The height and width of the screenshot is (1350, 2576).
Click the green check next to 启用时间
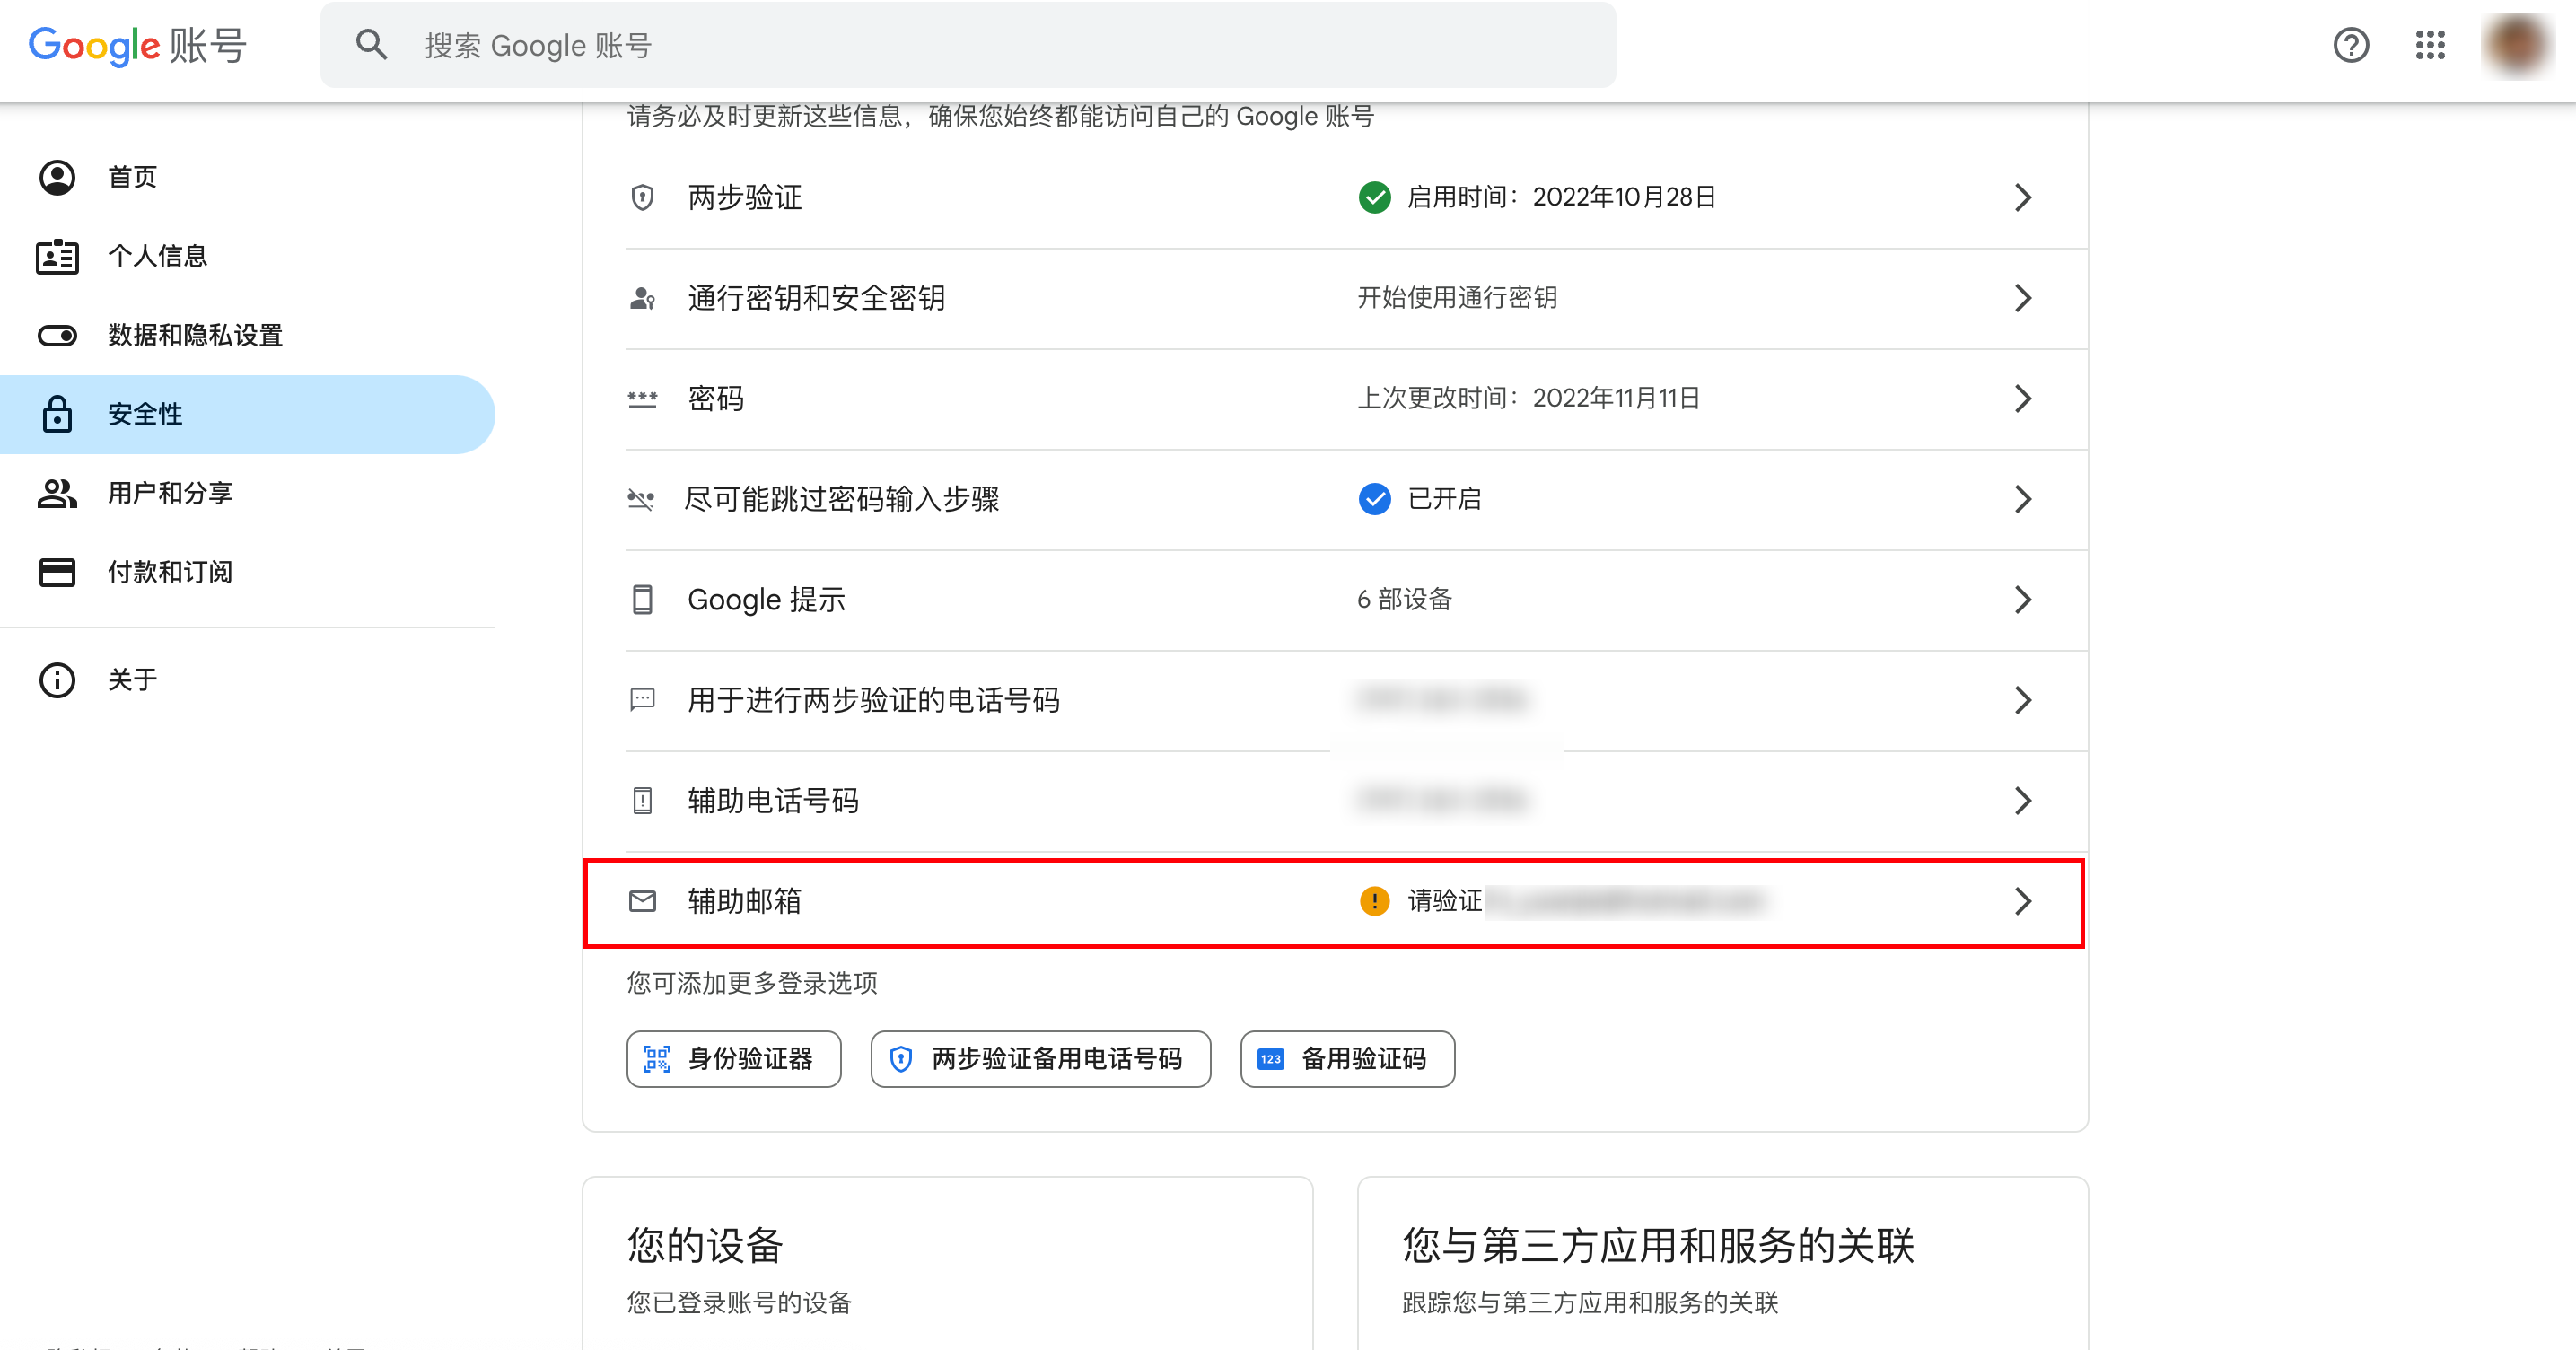1374,197
